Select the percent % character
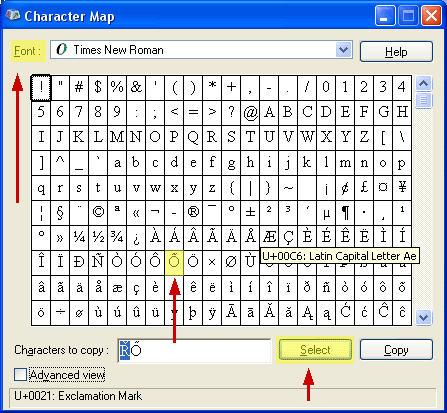447x413 pixels. pos(117,88)
